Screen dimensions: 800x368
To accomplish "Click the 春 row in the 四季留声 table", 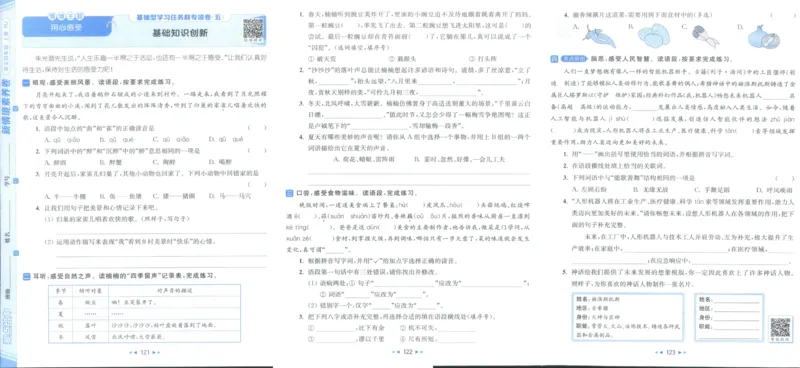I will pyautogui.click(x=144, y=302).
